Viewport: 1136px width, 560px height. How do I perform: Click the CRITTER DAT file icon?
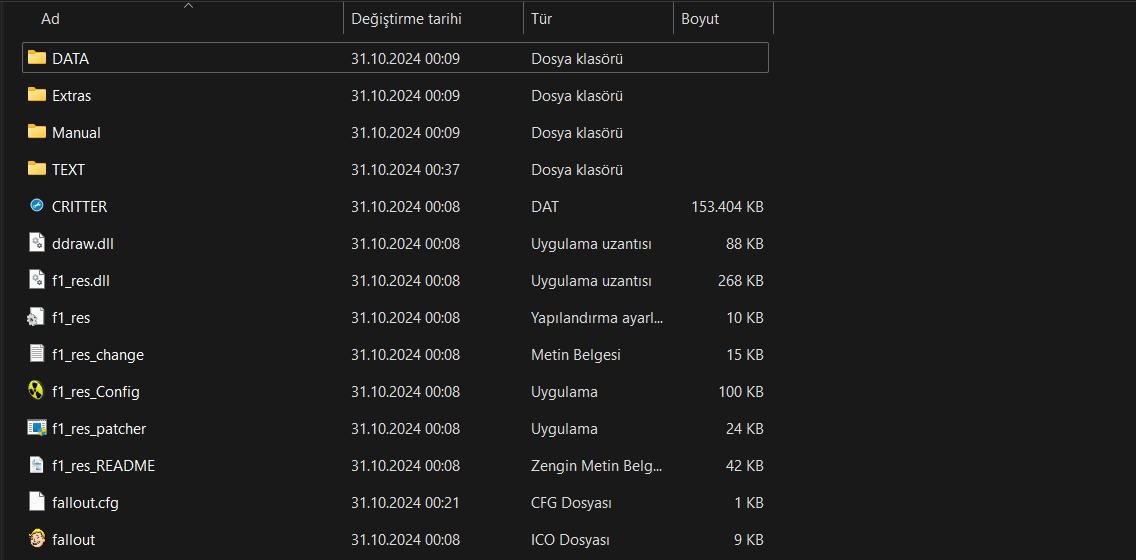(37, 206)
